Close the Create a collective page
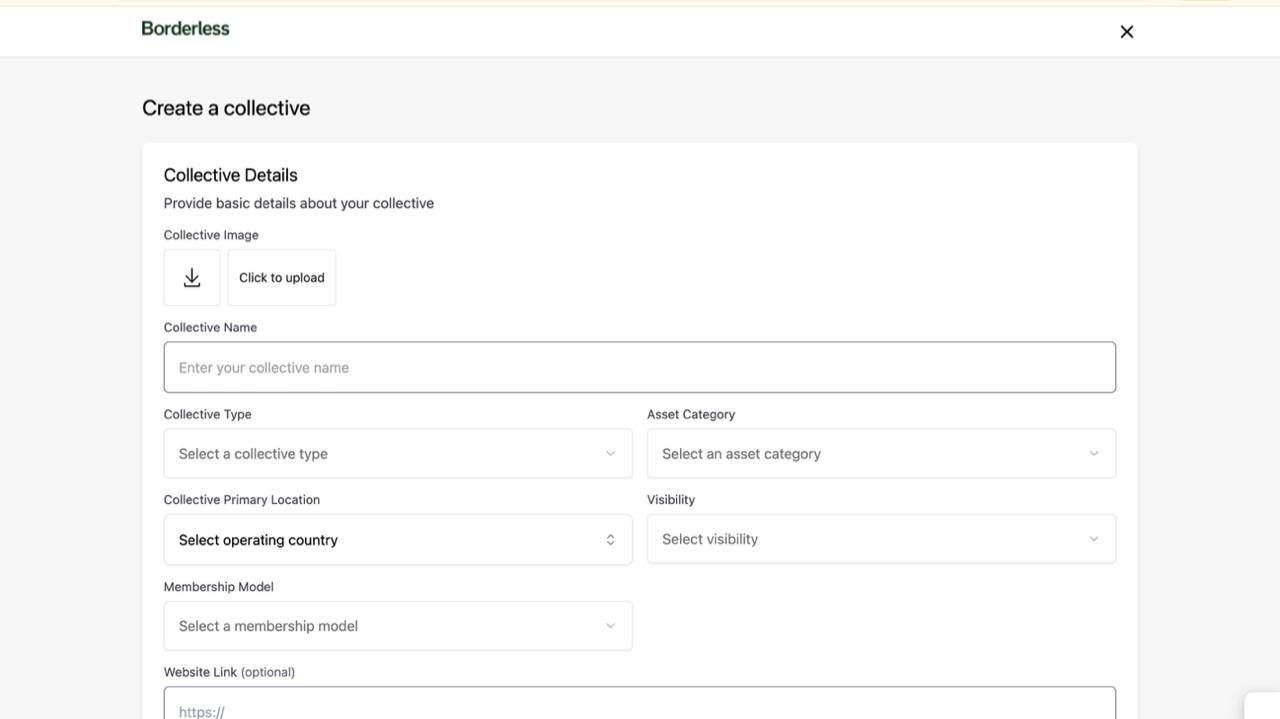 (1127, 32)
